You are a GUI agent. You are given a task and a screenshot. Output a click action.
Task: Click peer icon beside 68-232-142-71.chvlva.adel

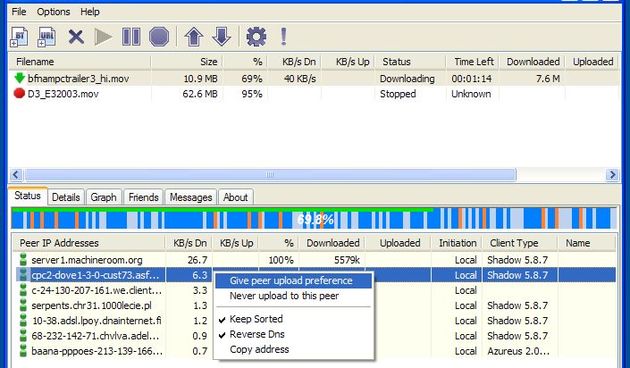[23, 335]
